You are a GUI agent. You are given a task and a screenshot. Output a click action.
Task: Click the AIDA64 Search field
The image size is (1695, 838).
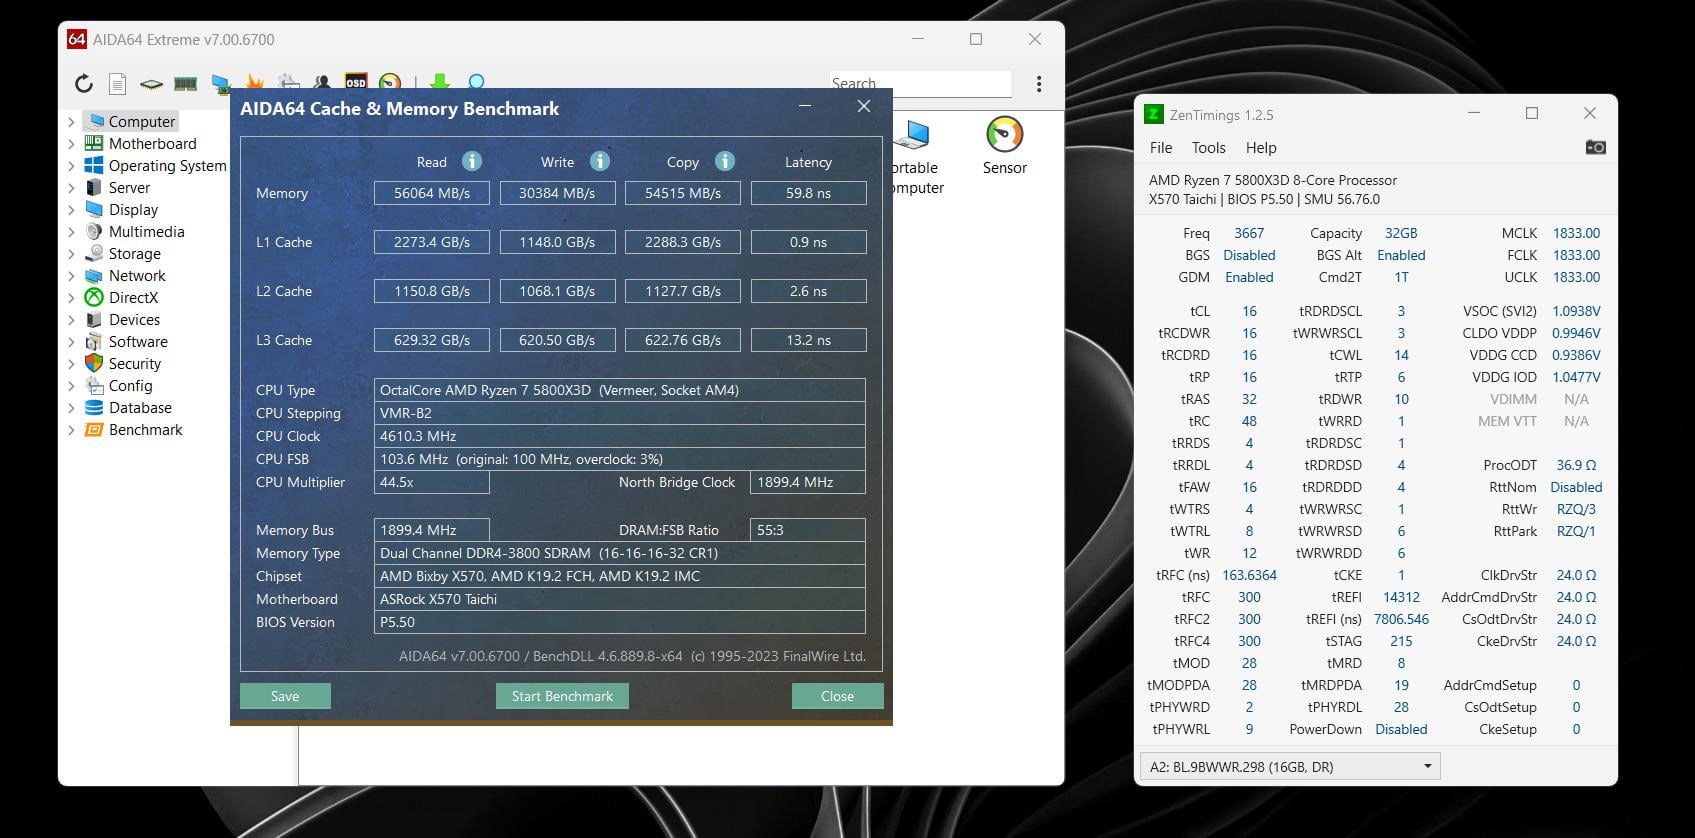(x=920, y=84)
